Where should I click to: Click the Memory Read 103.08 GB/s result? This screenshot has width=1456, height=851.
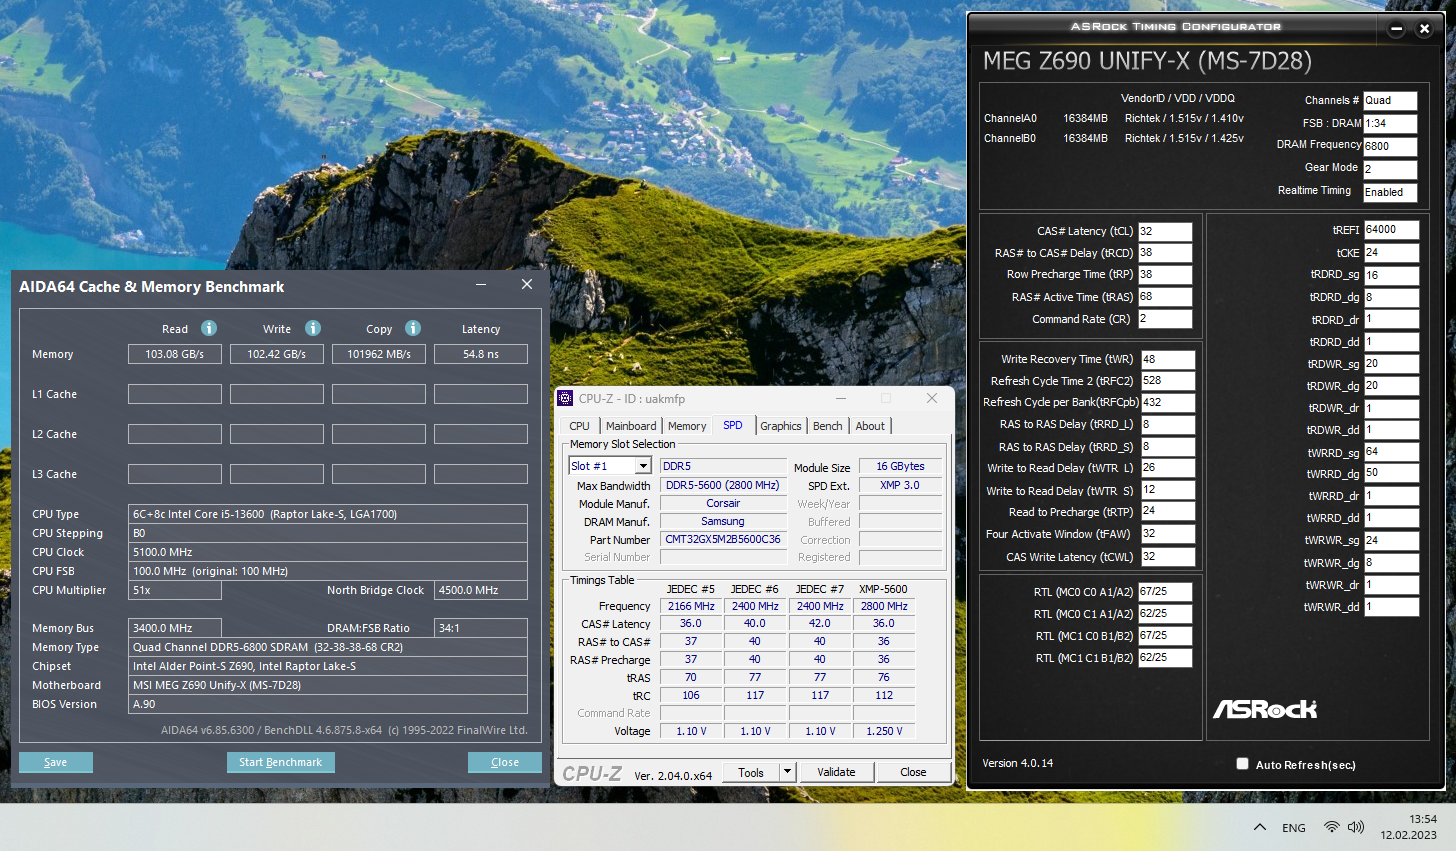(x=175, y=354)
